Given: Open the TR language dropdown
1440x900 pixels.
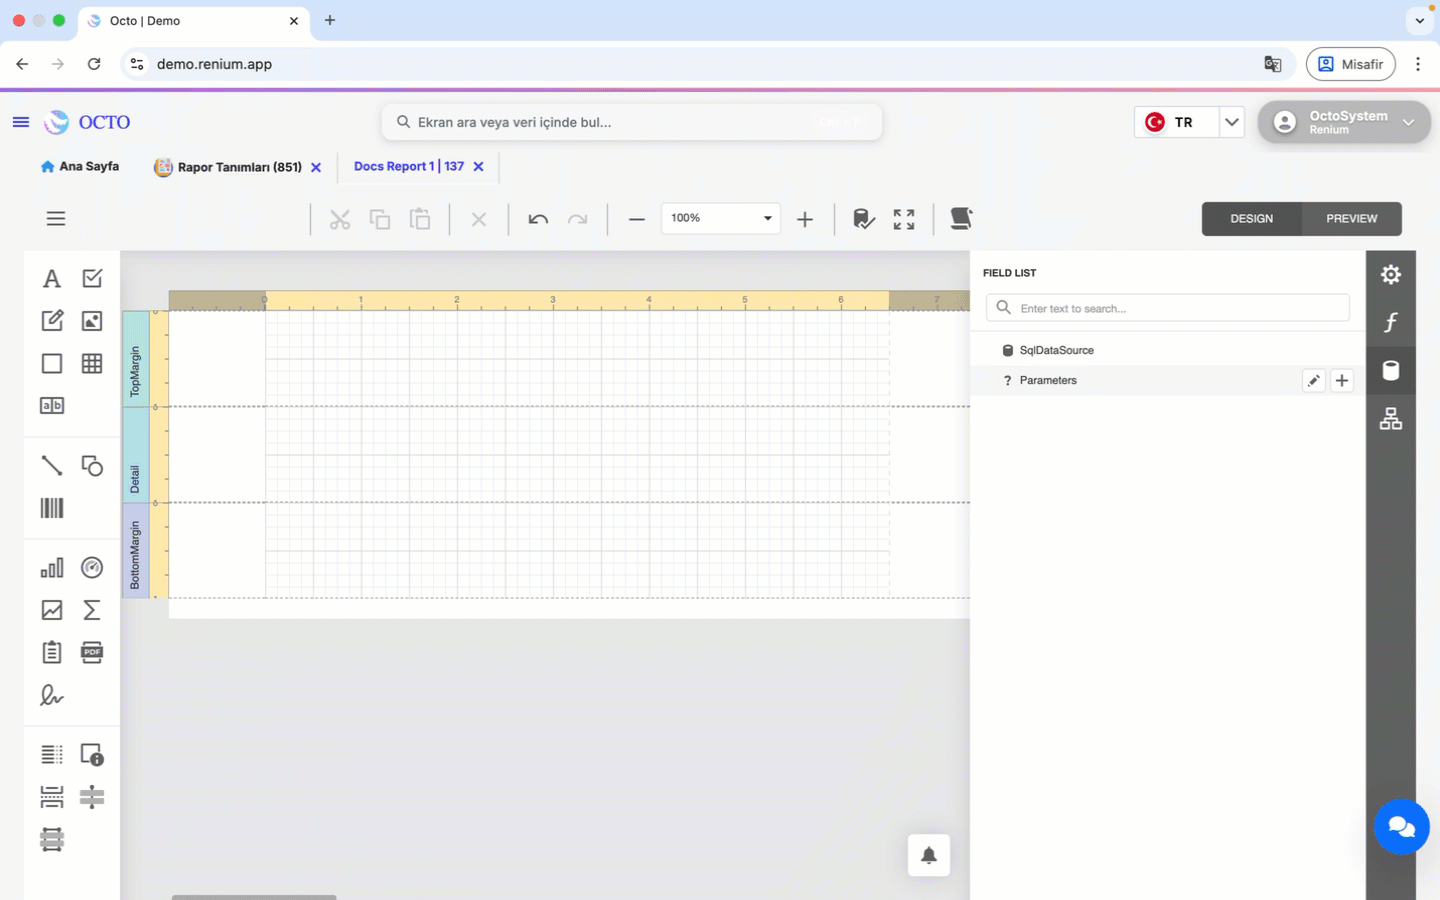Looking at the screenshot, I should [1232, 121].
